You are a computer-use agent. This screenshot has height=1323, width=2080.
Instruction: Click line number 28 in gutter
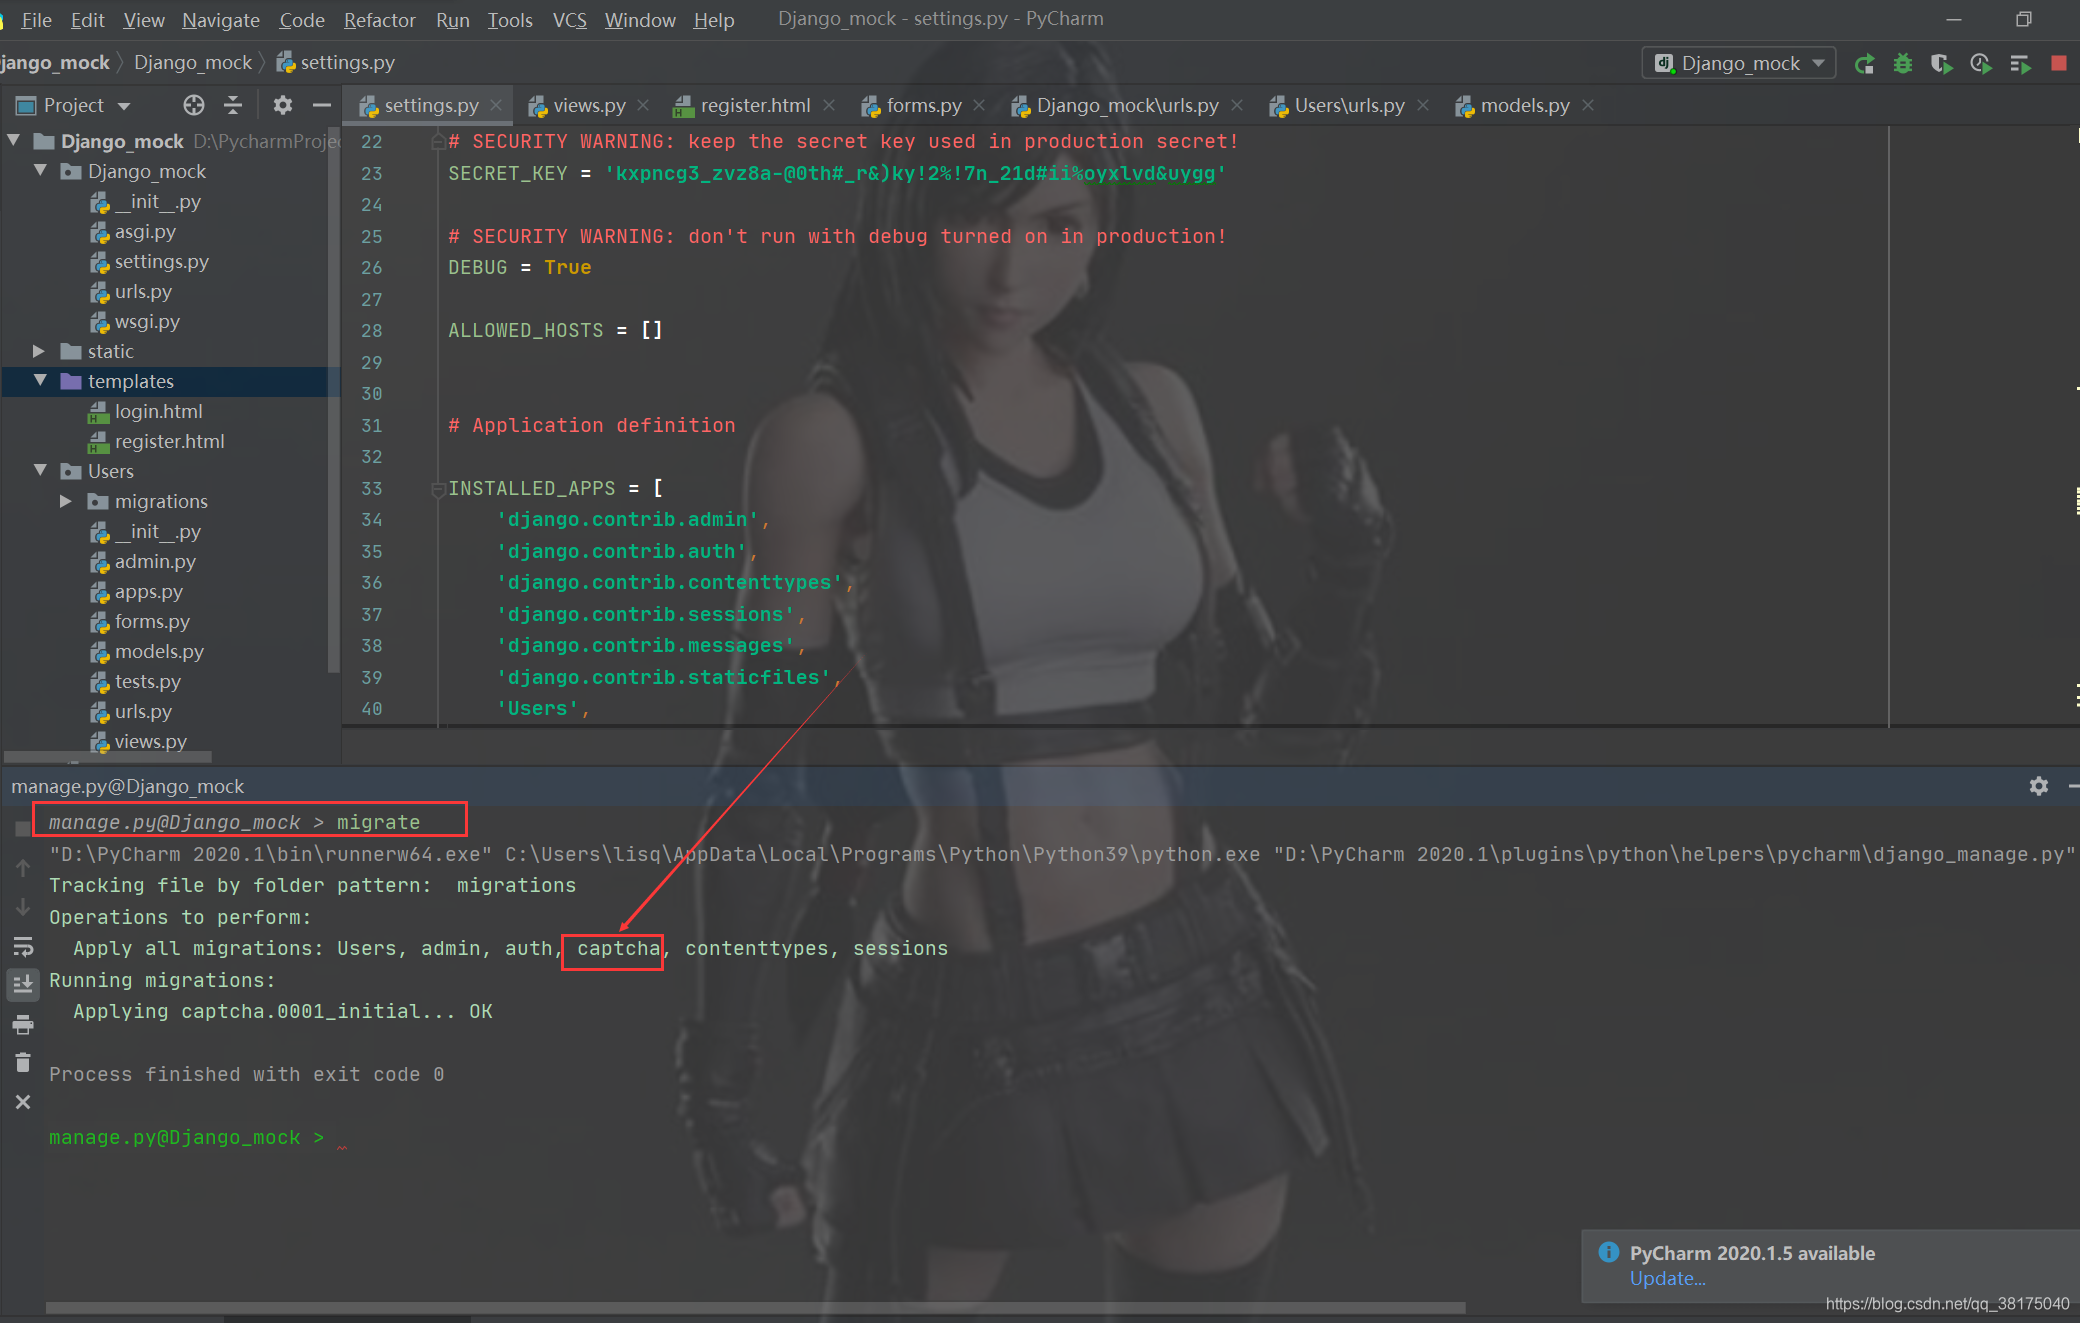tap(371, 331)
